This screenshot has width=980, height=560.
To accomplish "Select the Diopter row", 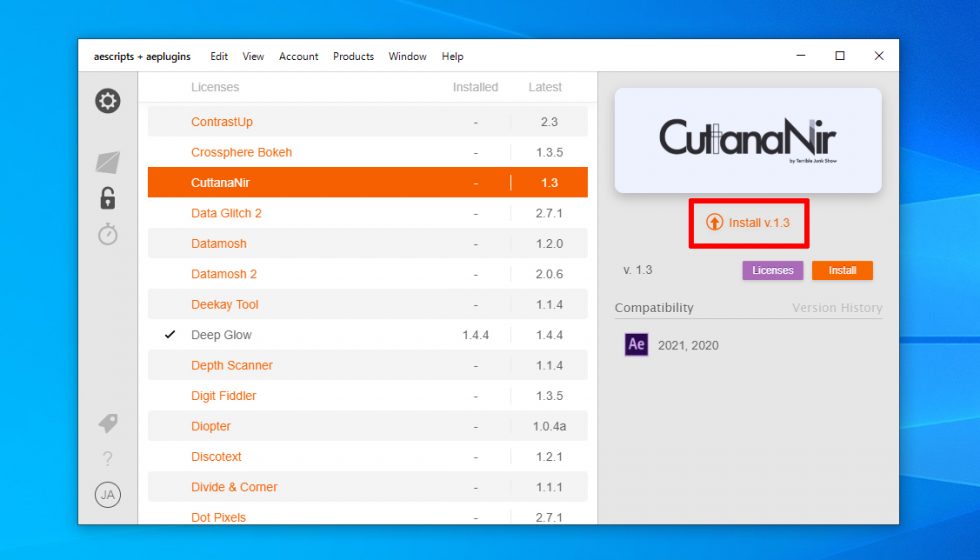I will [368, 426].
